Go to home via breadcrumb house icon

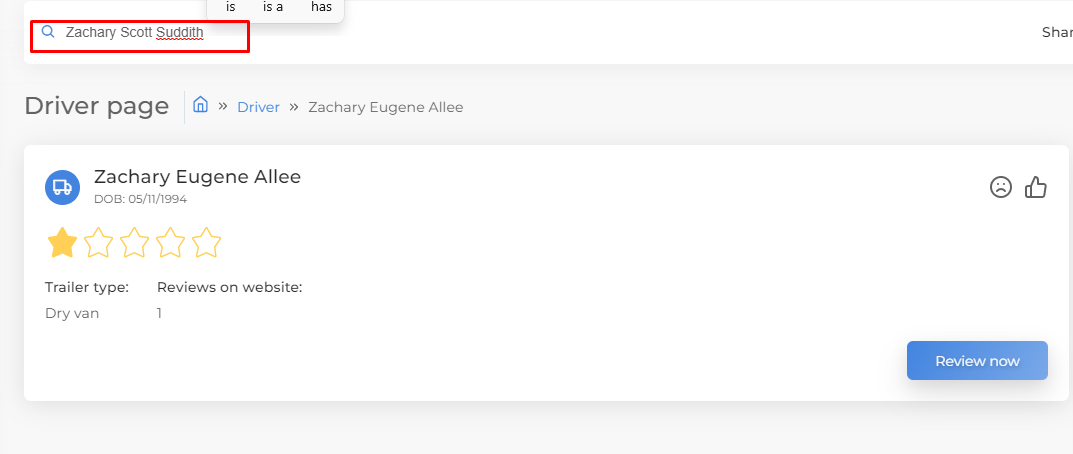[x=201, y=105]
